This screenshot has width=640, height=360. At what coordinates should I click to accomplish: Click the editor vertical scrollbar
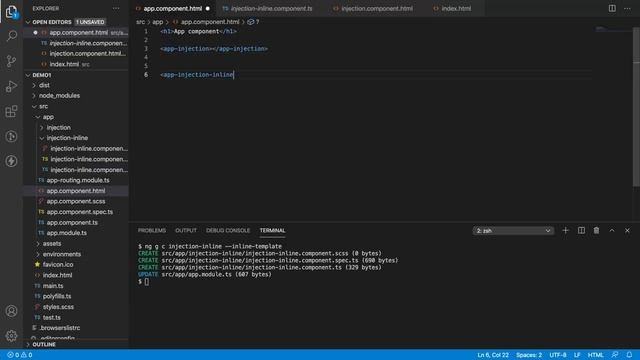pyautogui.click(x=636, y=106)
